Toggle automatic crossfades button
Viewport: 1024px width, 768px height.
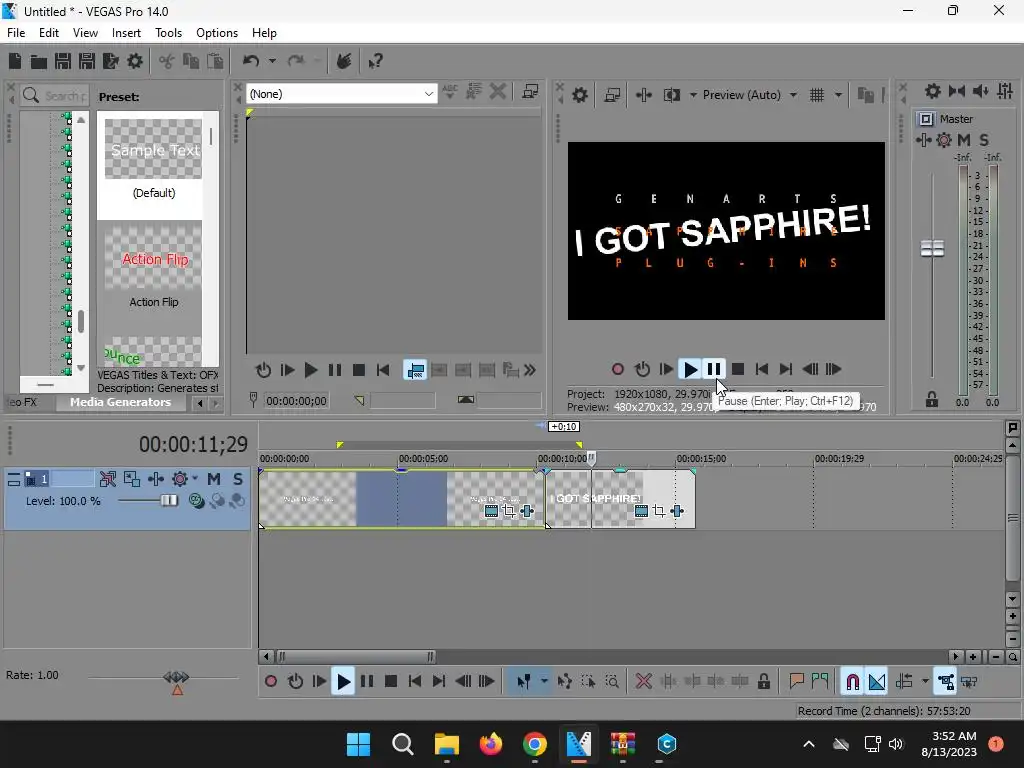(x=877, y=682)
